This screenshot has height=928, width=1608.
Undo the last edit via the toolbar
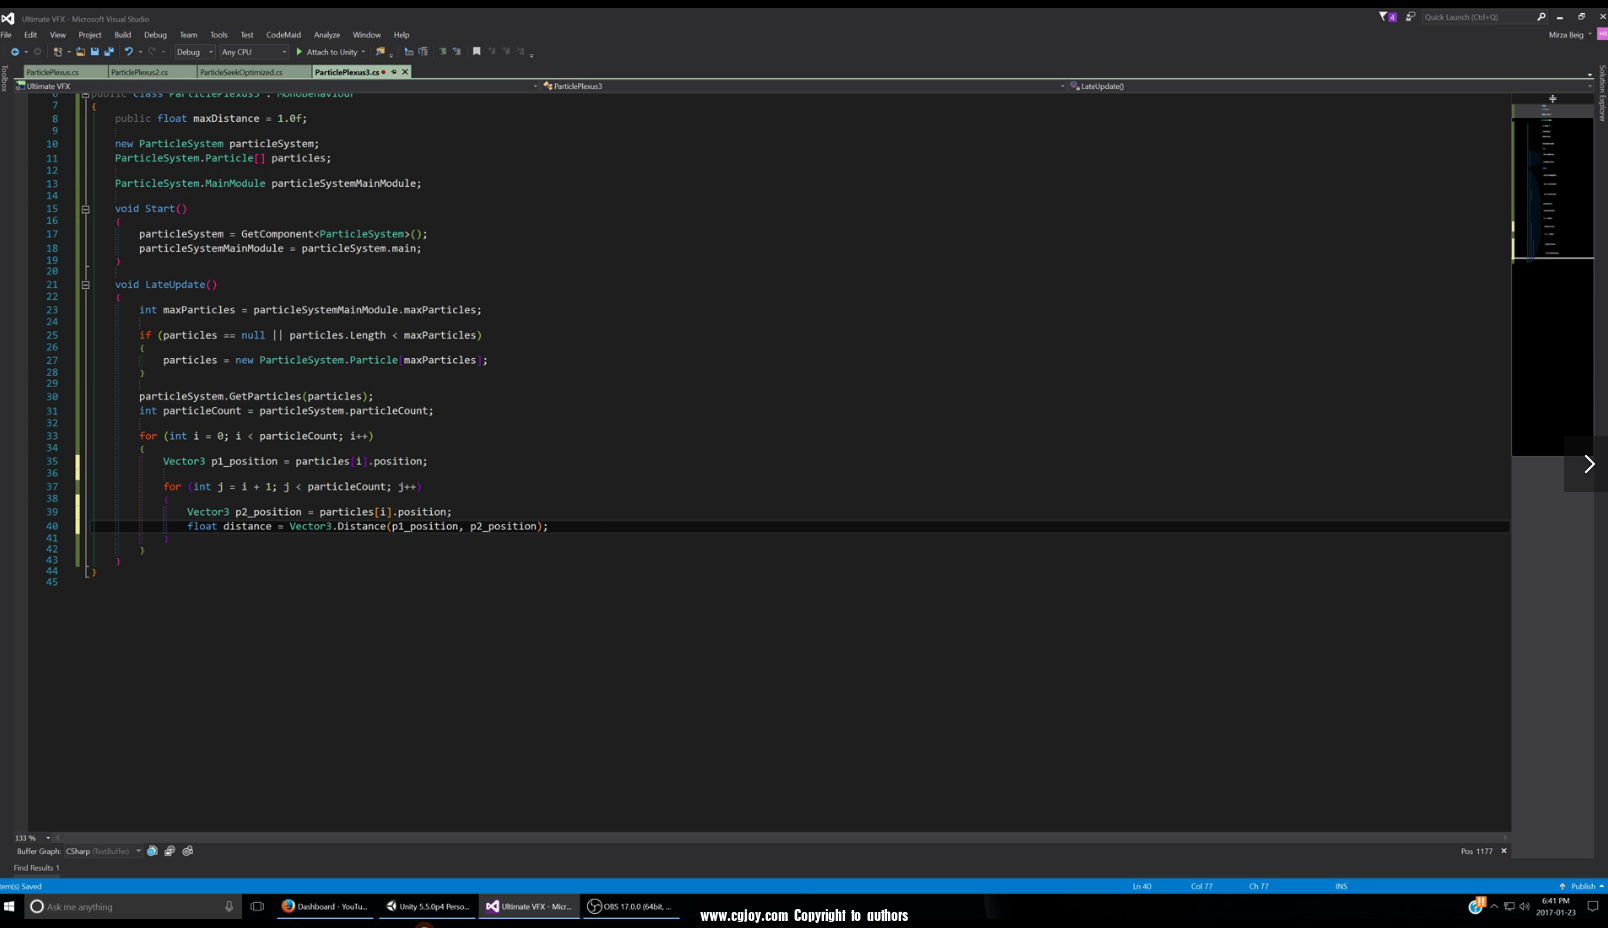pyautogui.click(x=129, y=52)
